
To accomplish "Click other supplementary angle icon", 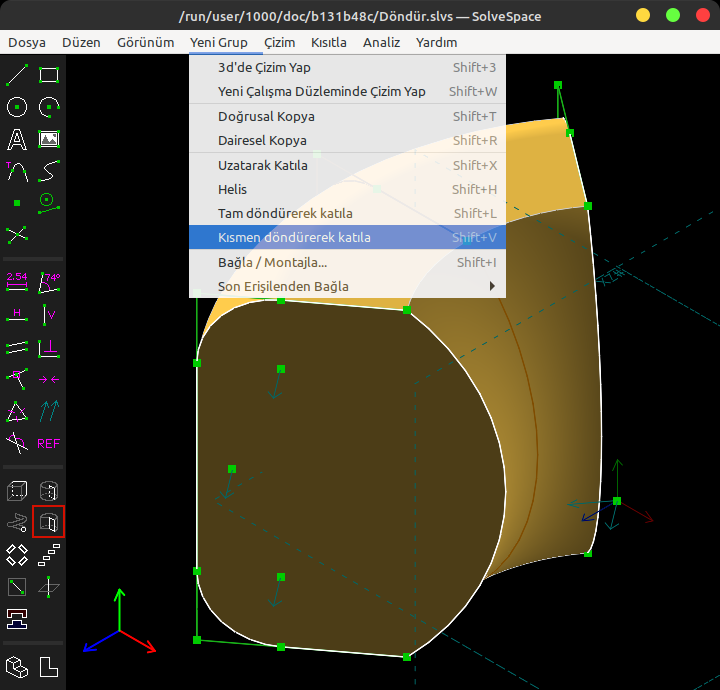I will pyautogui.click(x=17, y=443).
